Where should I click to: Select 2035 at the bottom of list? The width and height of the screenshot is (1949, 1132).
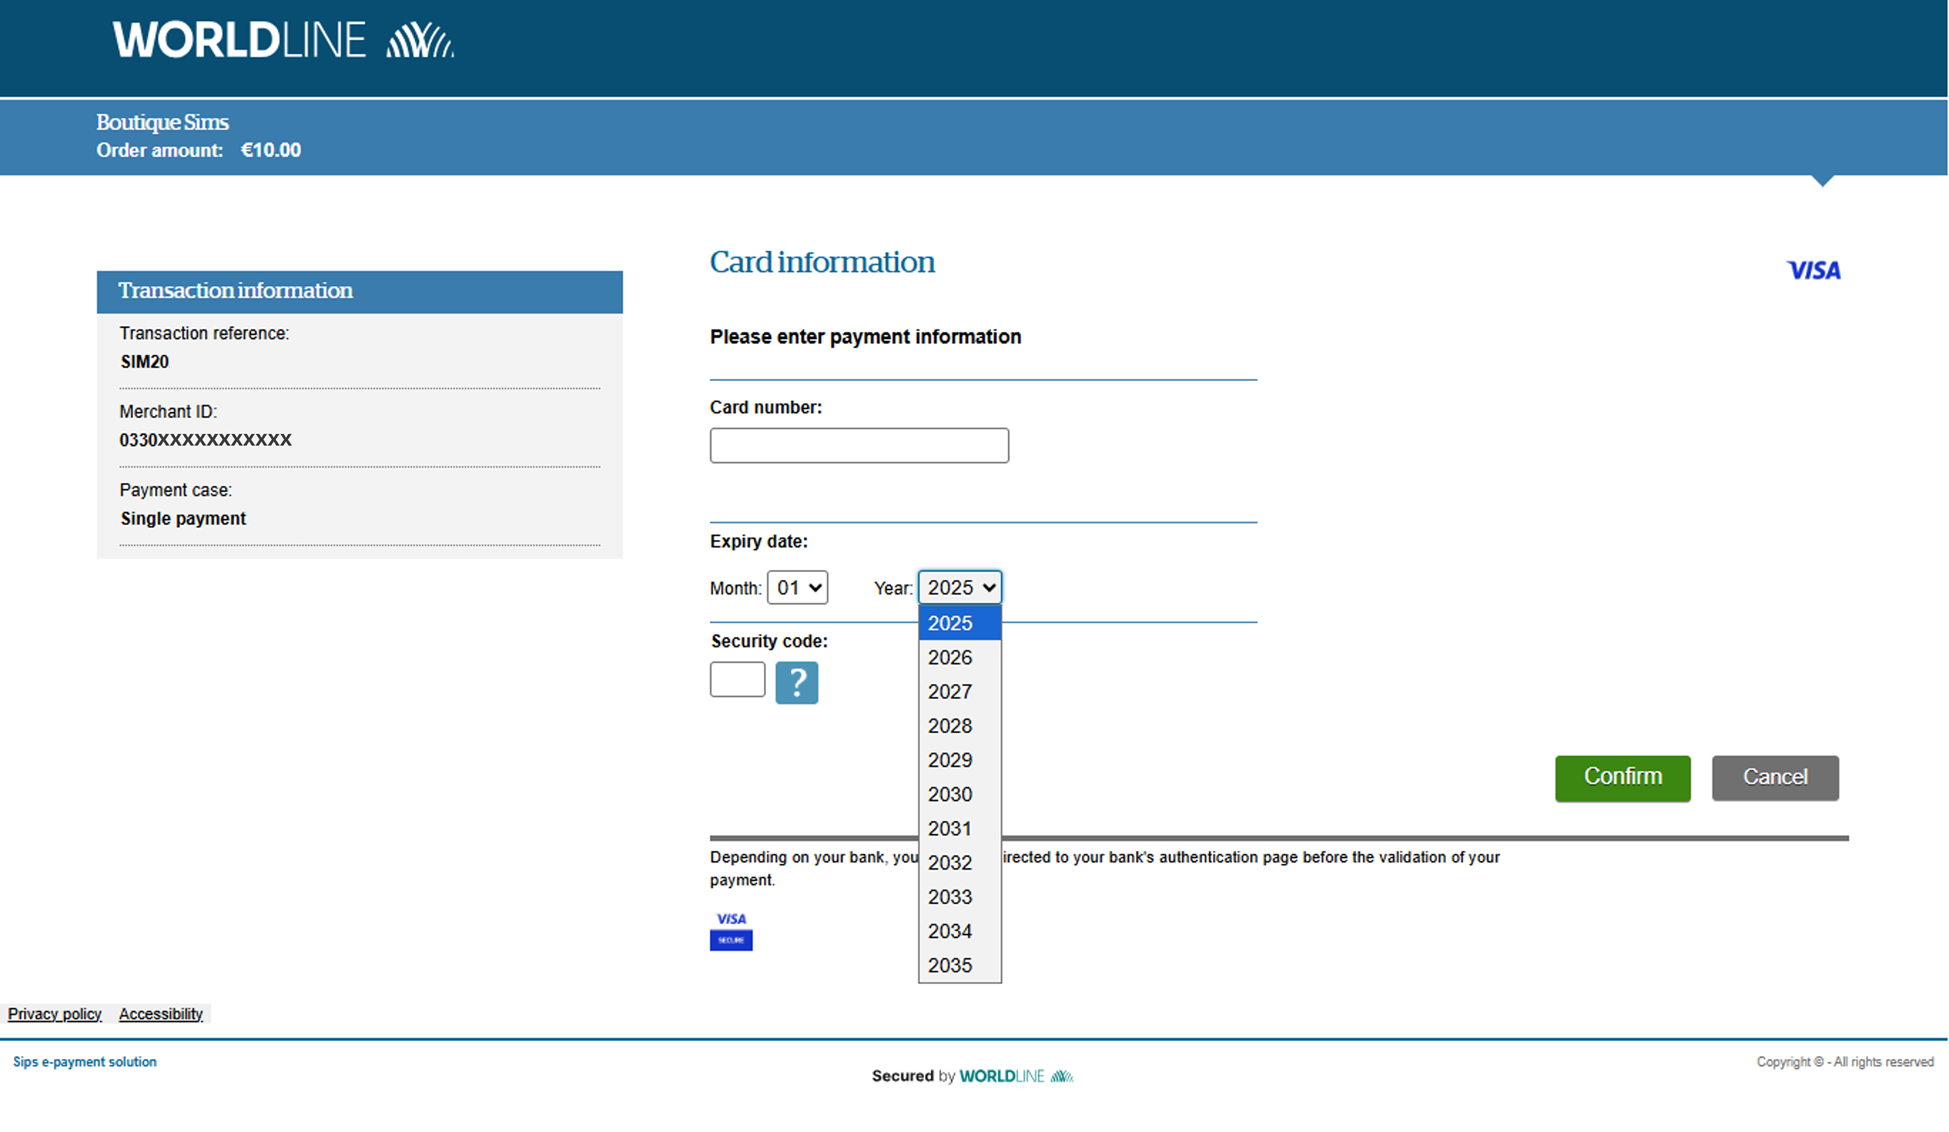(x=950, y=965)
